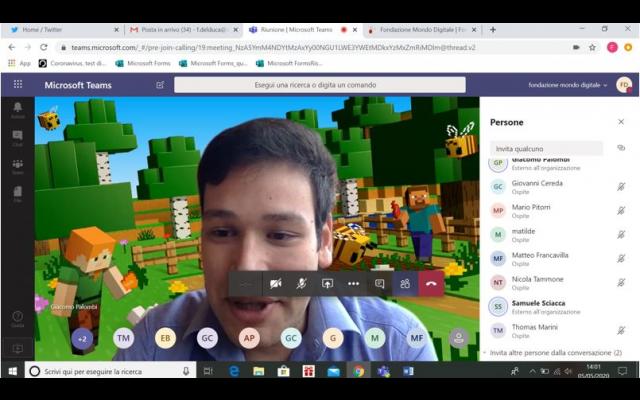Click muted mic icon beside Thomas Marini
640x400 pixels.
(621, 331)
